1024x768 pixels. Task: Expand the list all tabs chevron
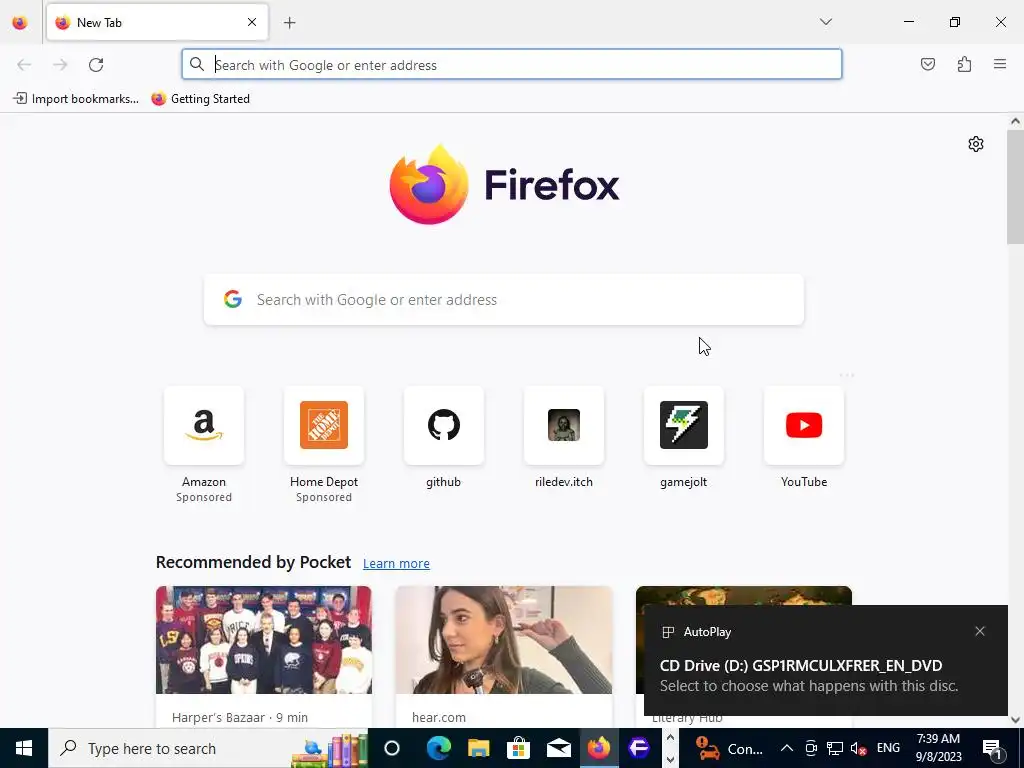[x=826, y=22]
